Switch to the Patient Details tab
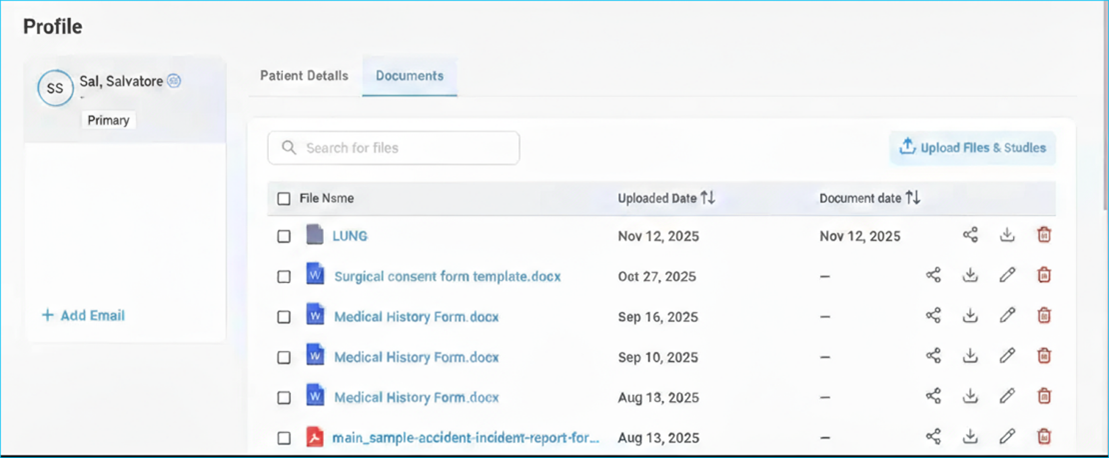 point(304,76)
